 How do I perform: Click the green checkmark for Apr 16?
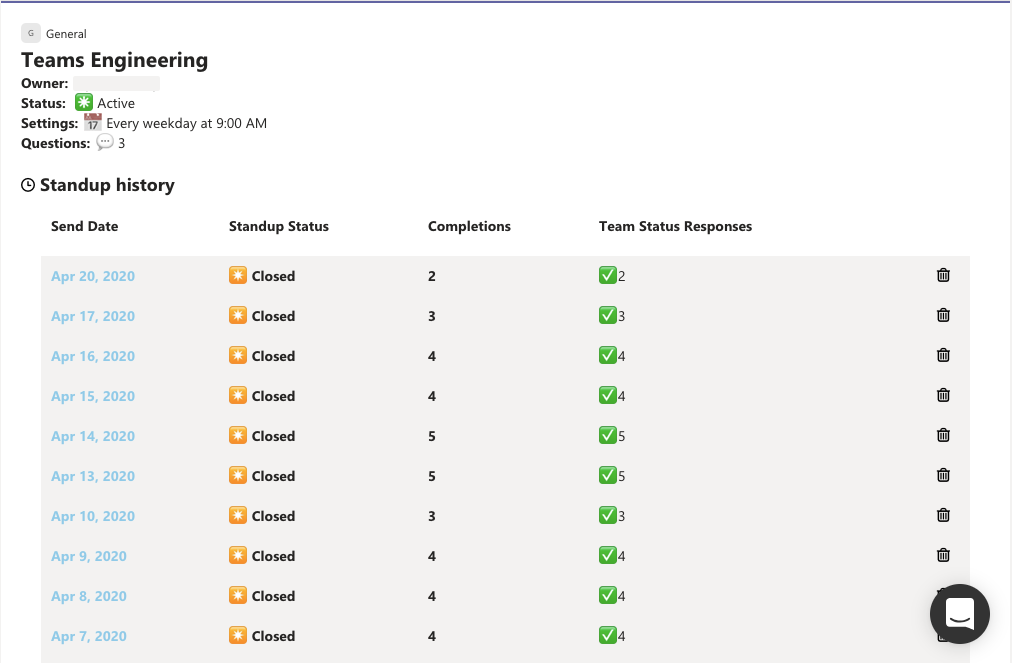pyautogui.click(x=607, y=356)
